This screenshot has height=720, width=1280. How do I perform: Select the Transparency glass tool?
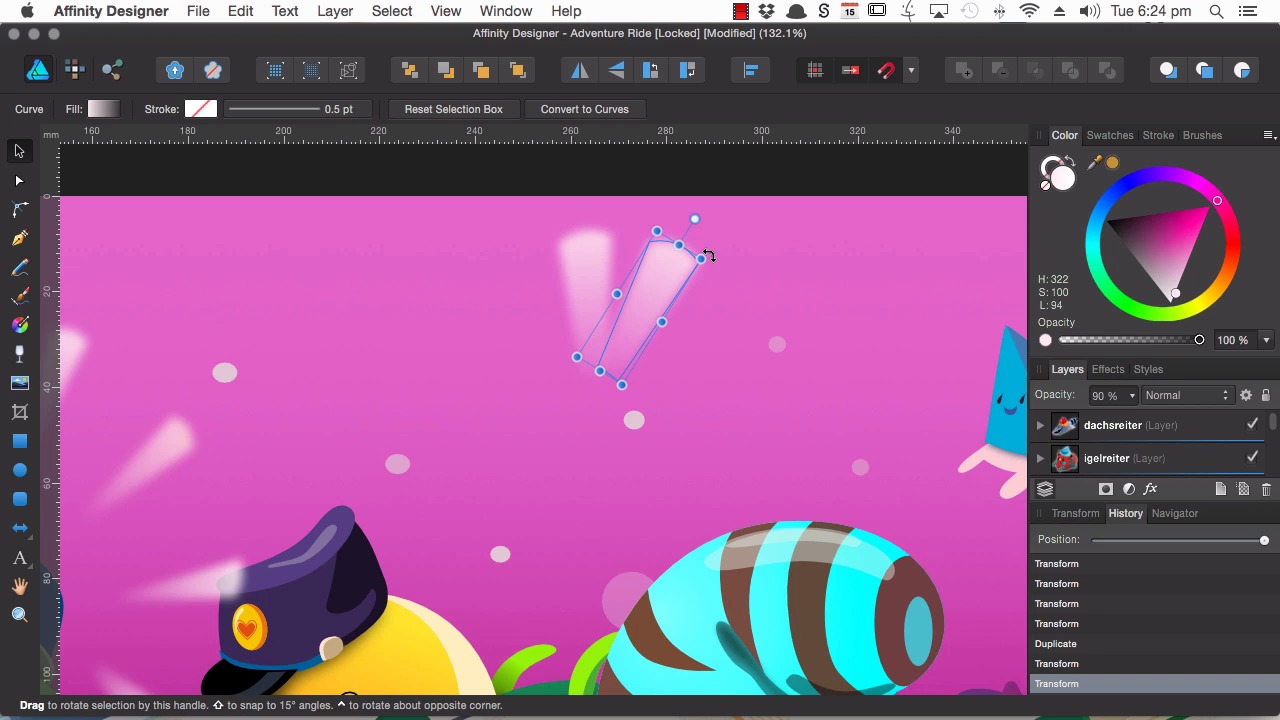click(19, 354)
